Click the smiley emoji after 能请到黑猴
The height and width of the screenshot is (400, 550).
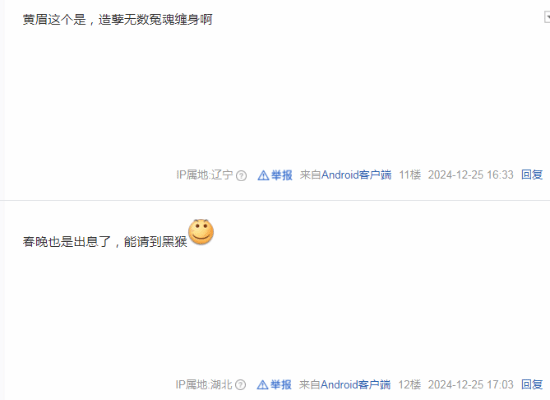[x=201, y=232]
